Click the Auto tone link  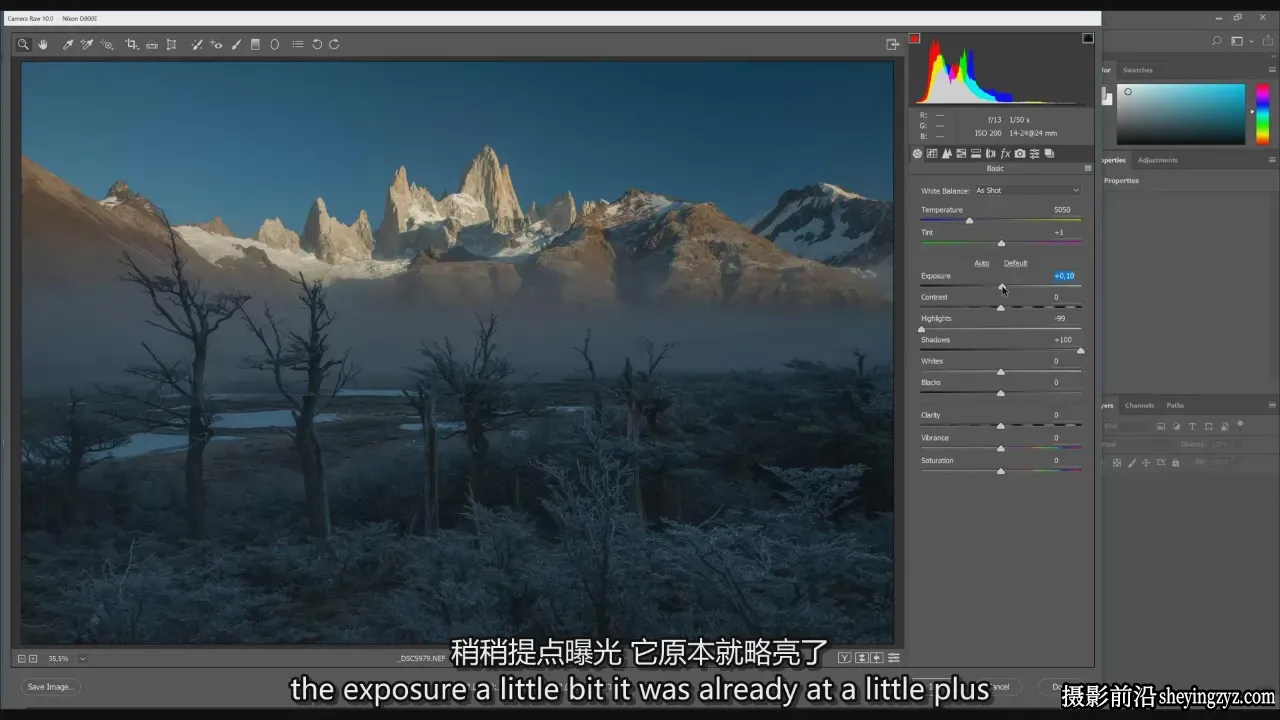[982, 263]
